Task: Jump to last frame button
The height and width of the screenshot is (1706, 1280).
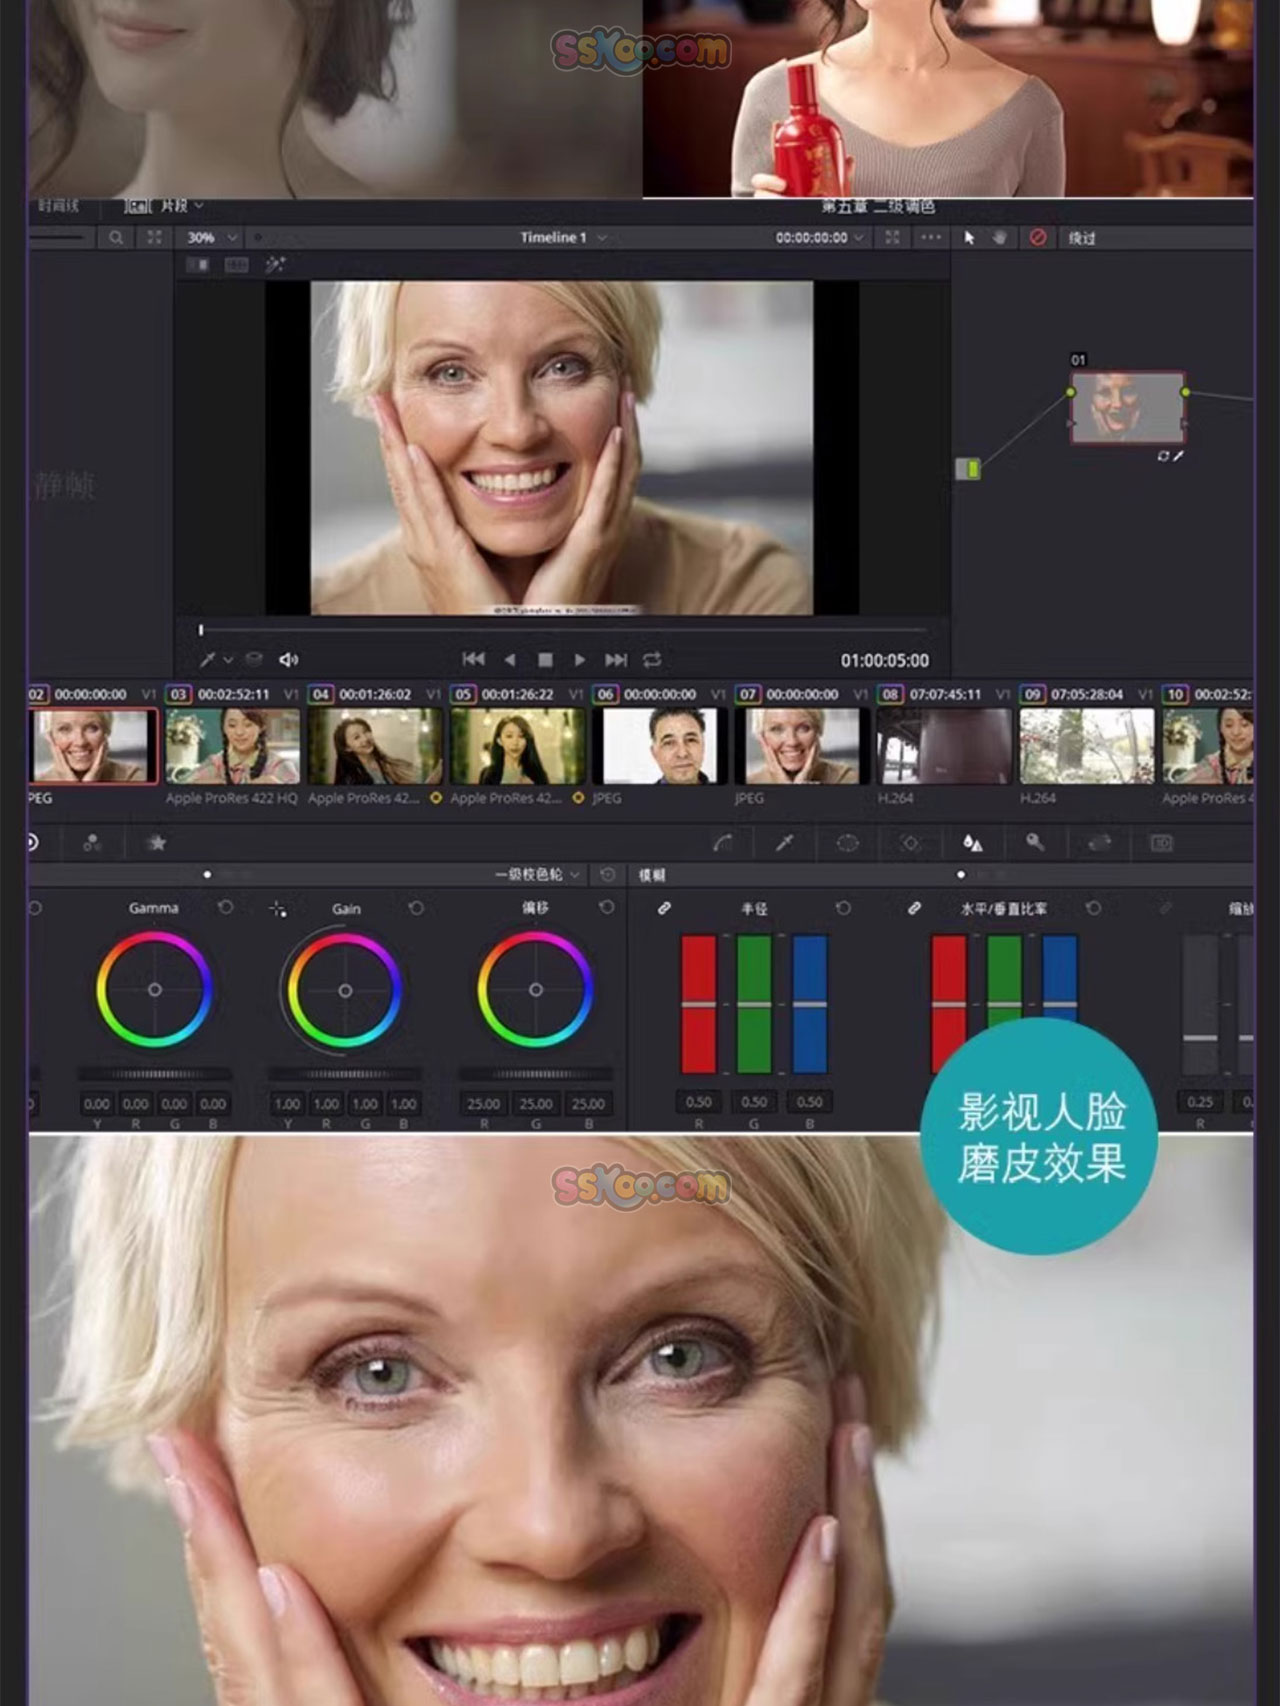Action: tap(616, 660)
